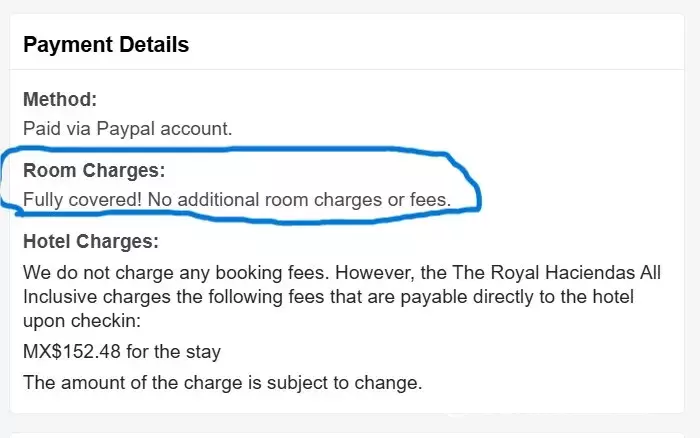Click the "Payment Details" heading
The width and height of the screenshot is (700, 438).
pyautogui.click(x=106, y=44)
